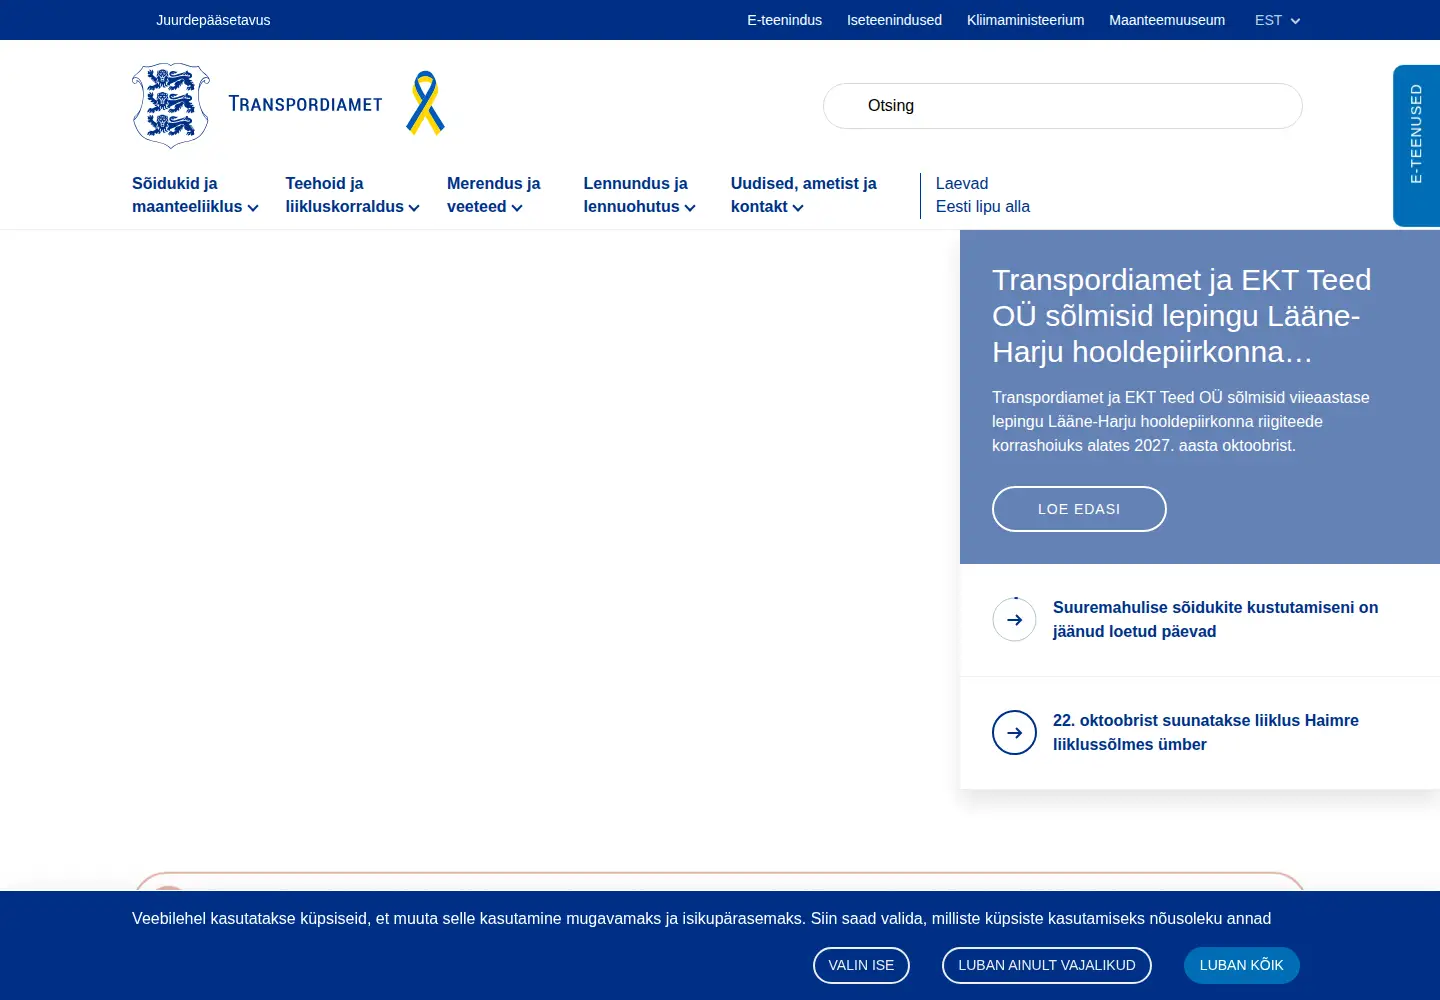This screenshot has height=1000, width=1440.
Task: Visit Kliimaministeerium top bar link
Action: [x=1025, y=20]
